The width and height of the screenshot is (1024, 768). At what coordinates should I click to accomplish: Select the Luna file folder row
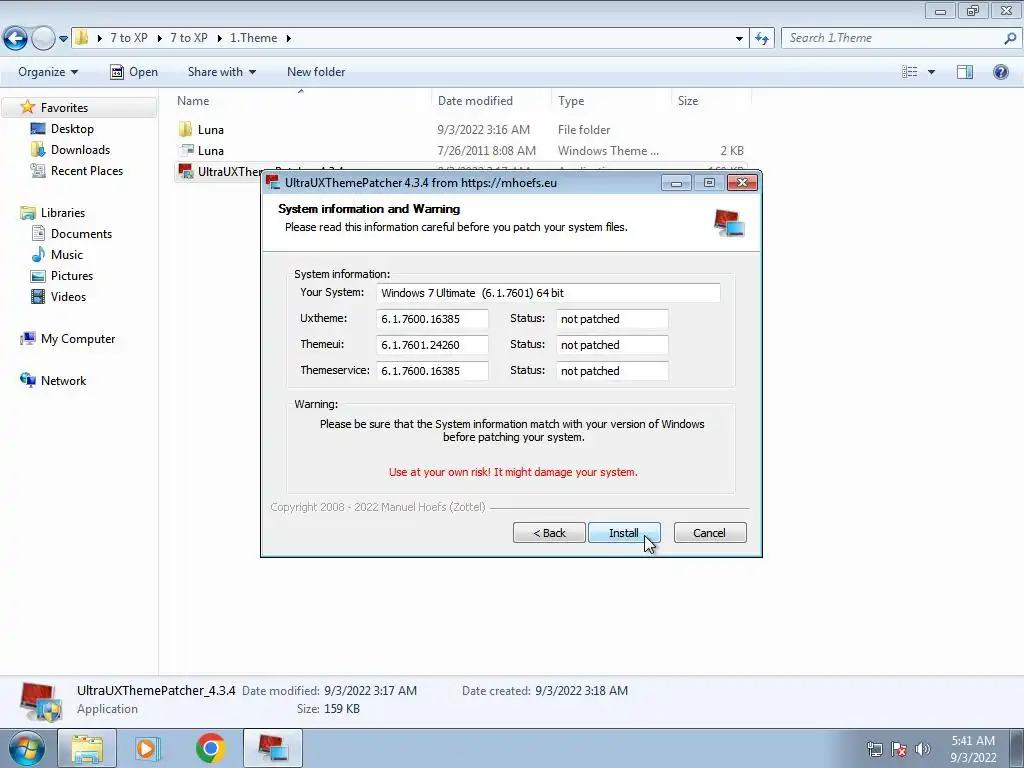coord(460,129)
